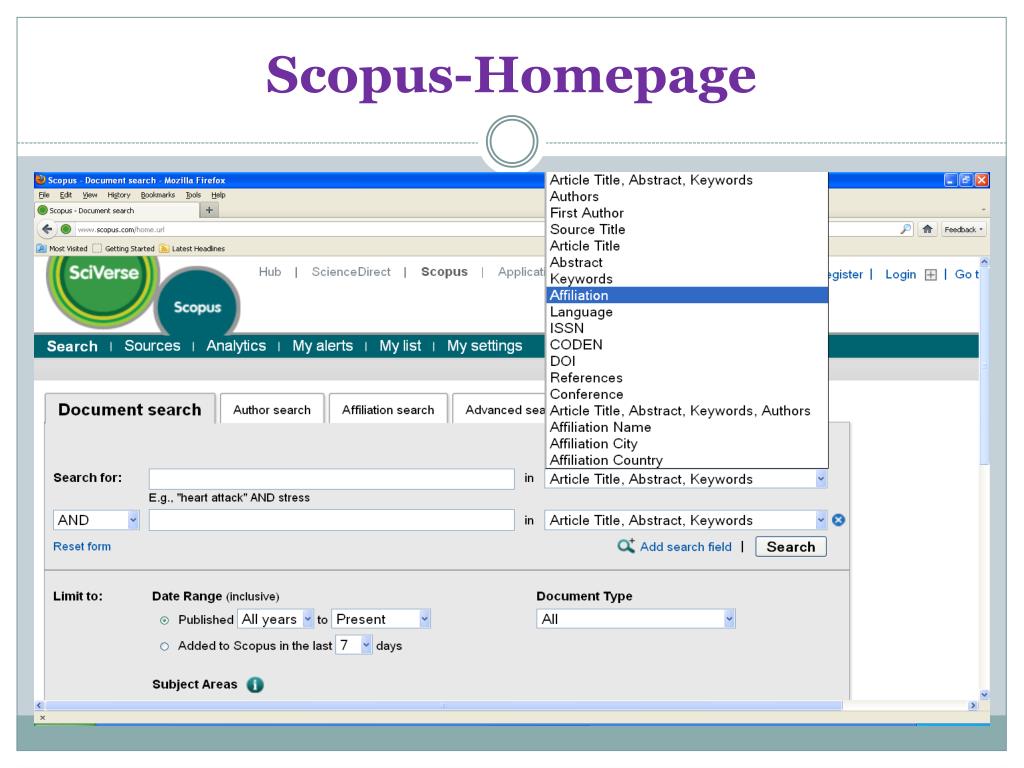Select Authors in the dropdown list
The image size is (1024, 768).
[x=687, y=197]
